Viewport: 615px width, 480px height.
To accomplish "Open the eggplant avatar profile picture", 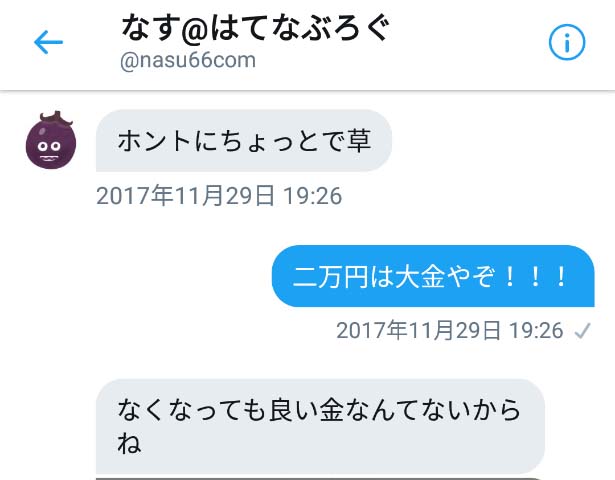I will pyautogui.click(x=51, y=140).
